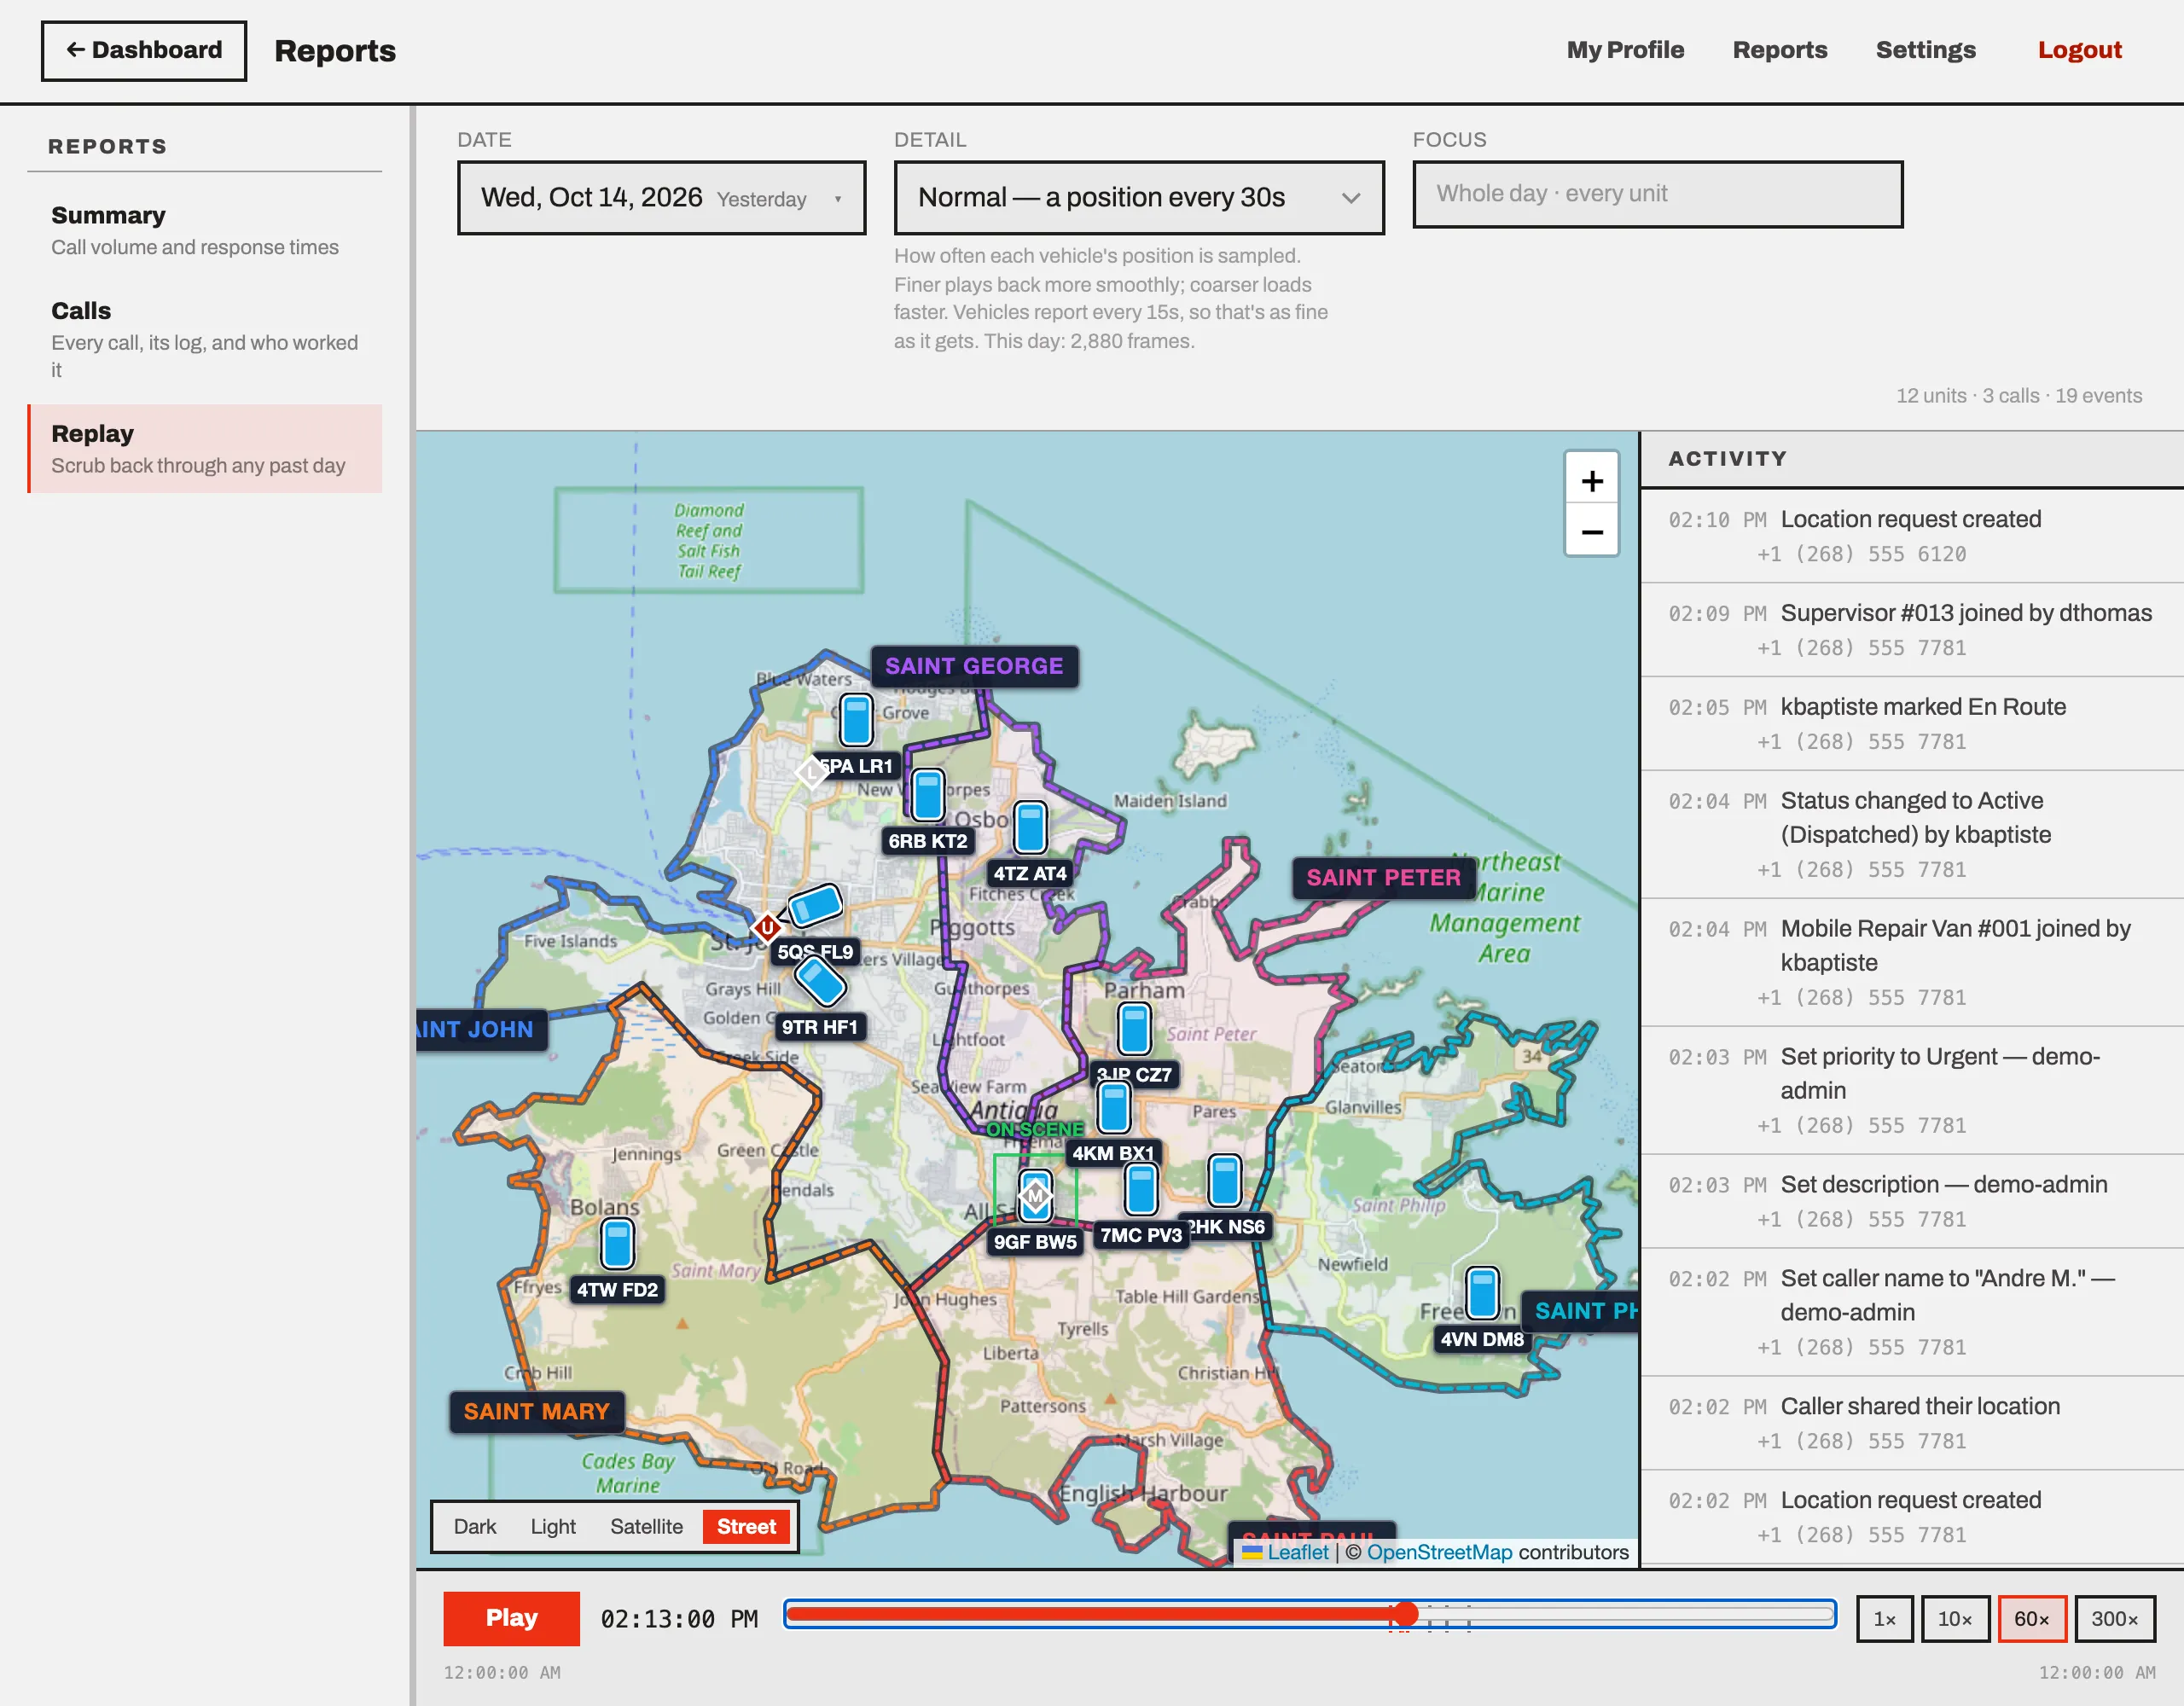2184x1706 pixels.
Task: Select vehicle marker 4KM BX1
Action: (x=1113, y=1107)
